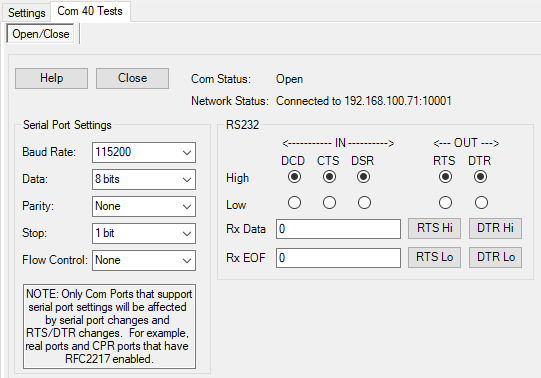Click the 'Connected to 192.168.100.71:10001' network status text
The image size is (541, 378).
(x=364, y=101)
